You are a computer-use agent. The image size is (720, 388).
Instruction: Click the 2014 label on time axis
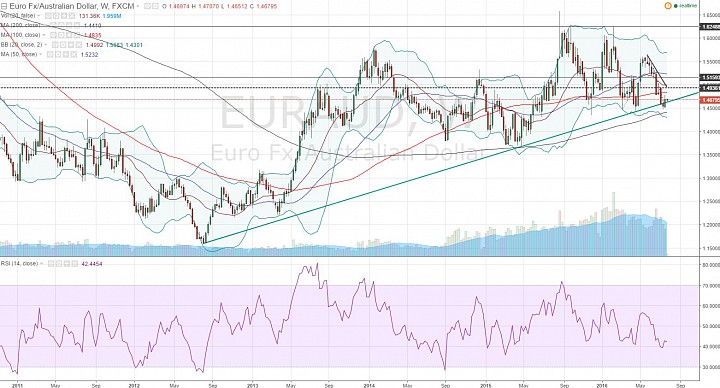point(370,385)
